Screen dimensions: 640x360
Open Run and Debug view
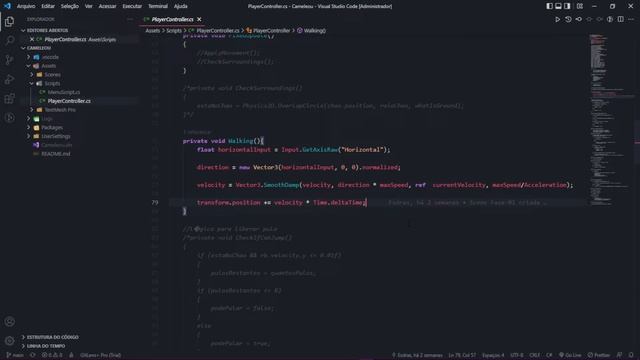point(9,79)
